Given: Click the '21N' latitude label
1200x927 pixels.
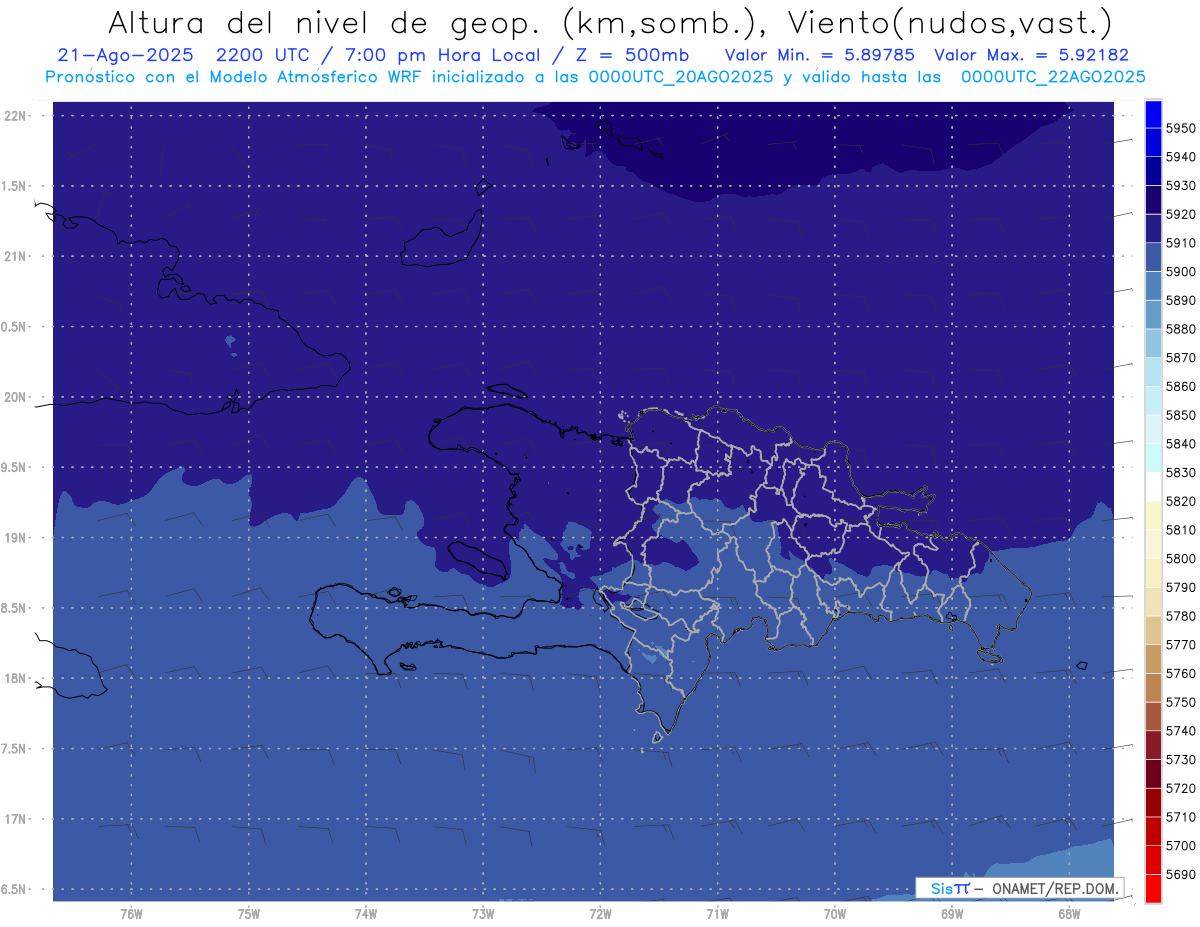Looking at the screenshot, I should tap(15, 257).
